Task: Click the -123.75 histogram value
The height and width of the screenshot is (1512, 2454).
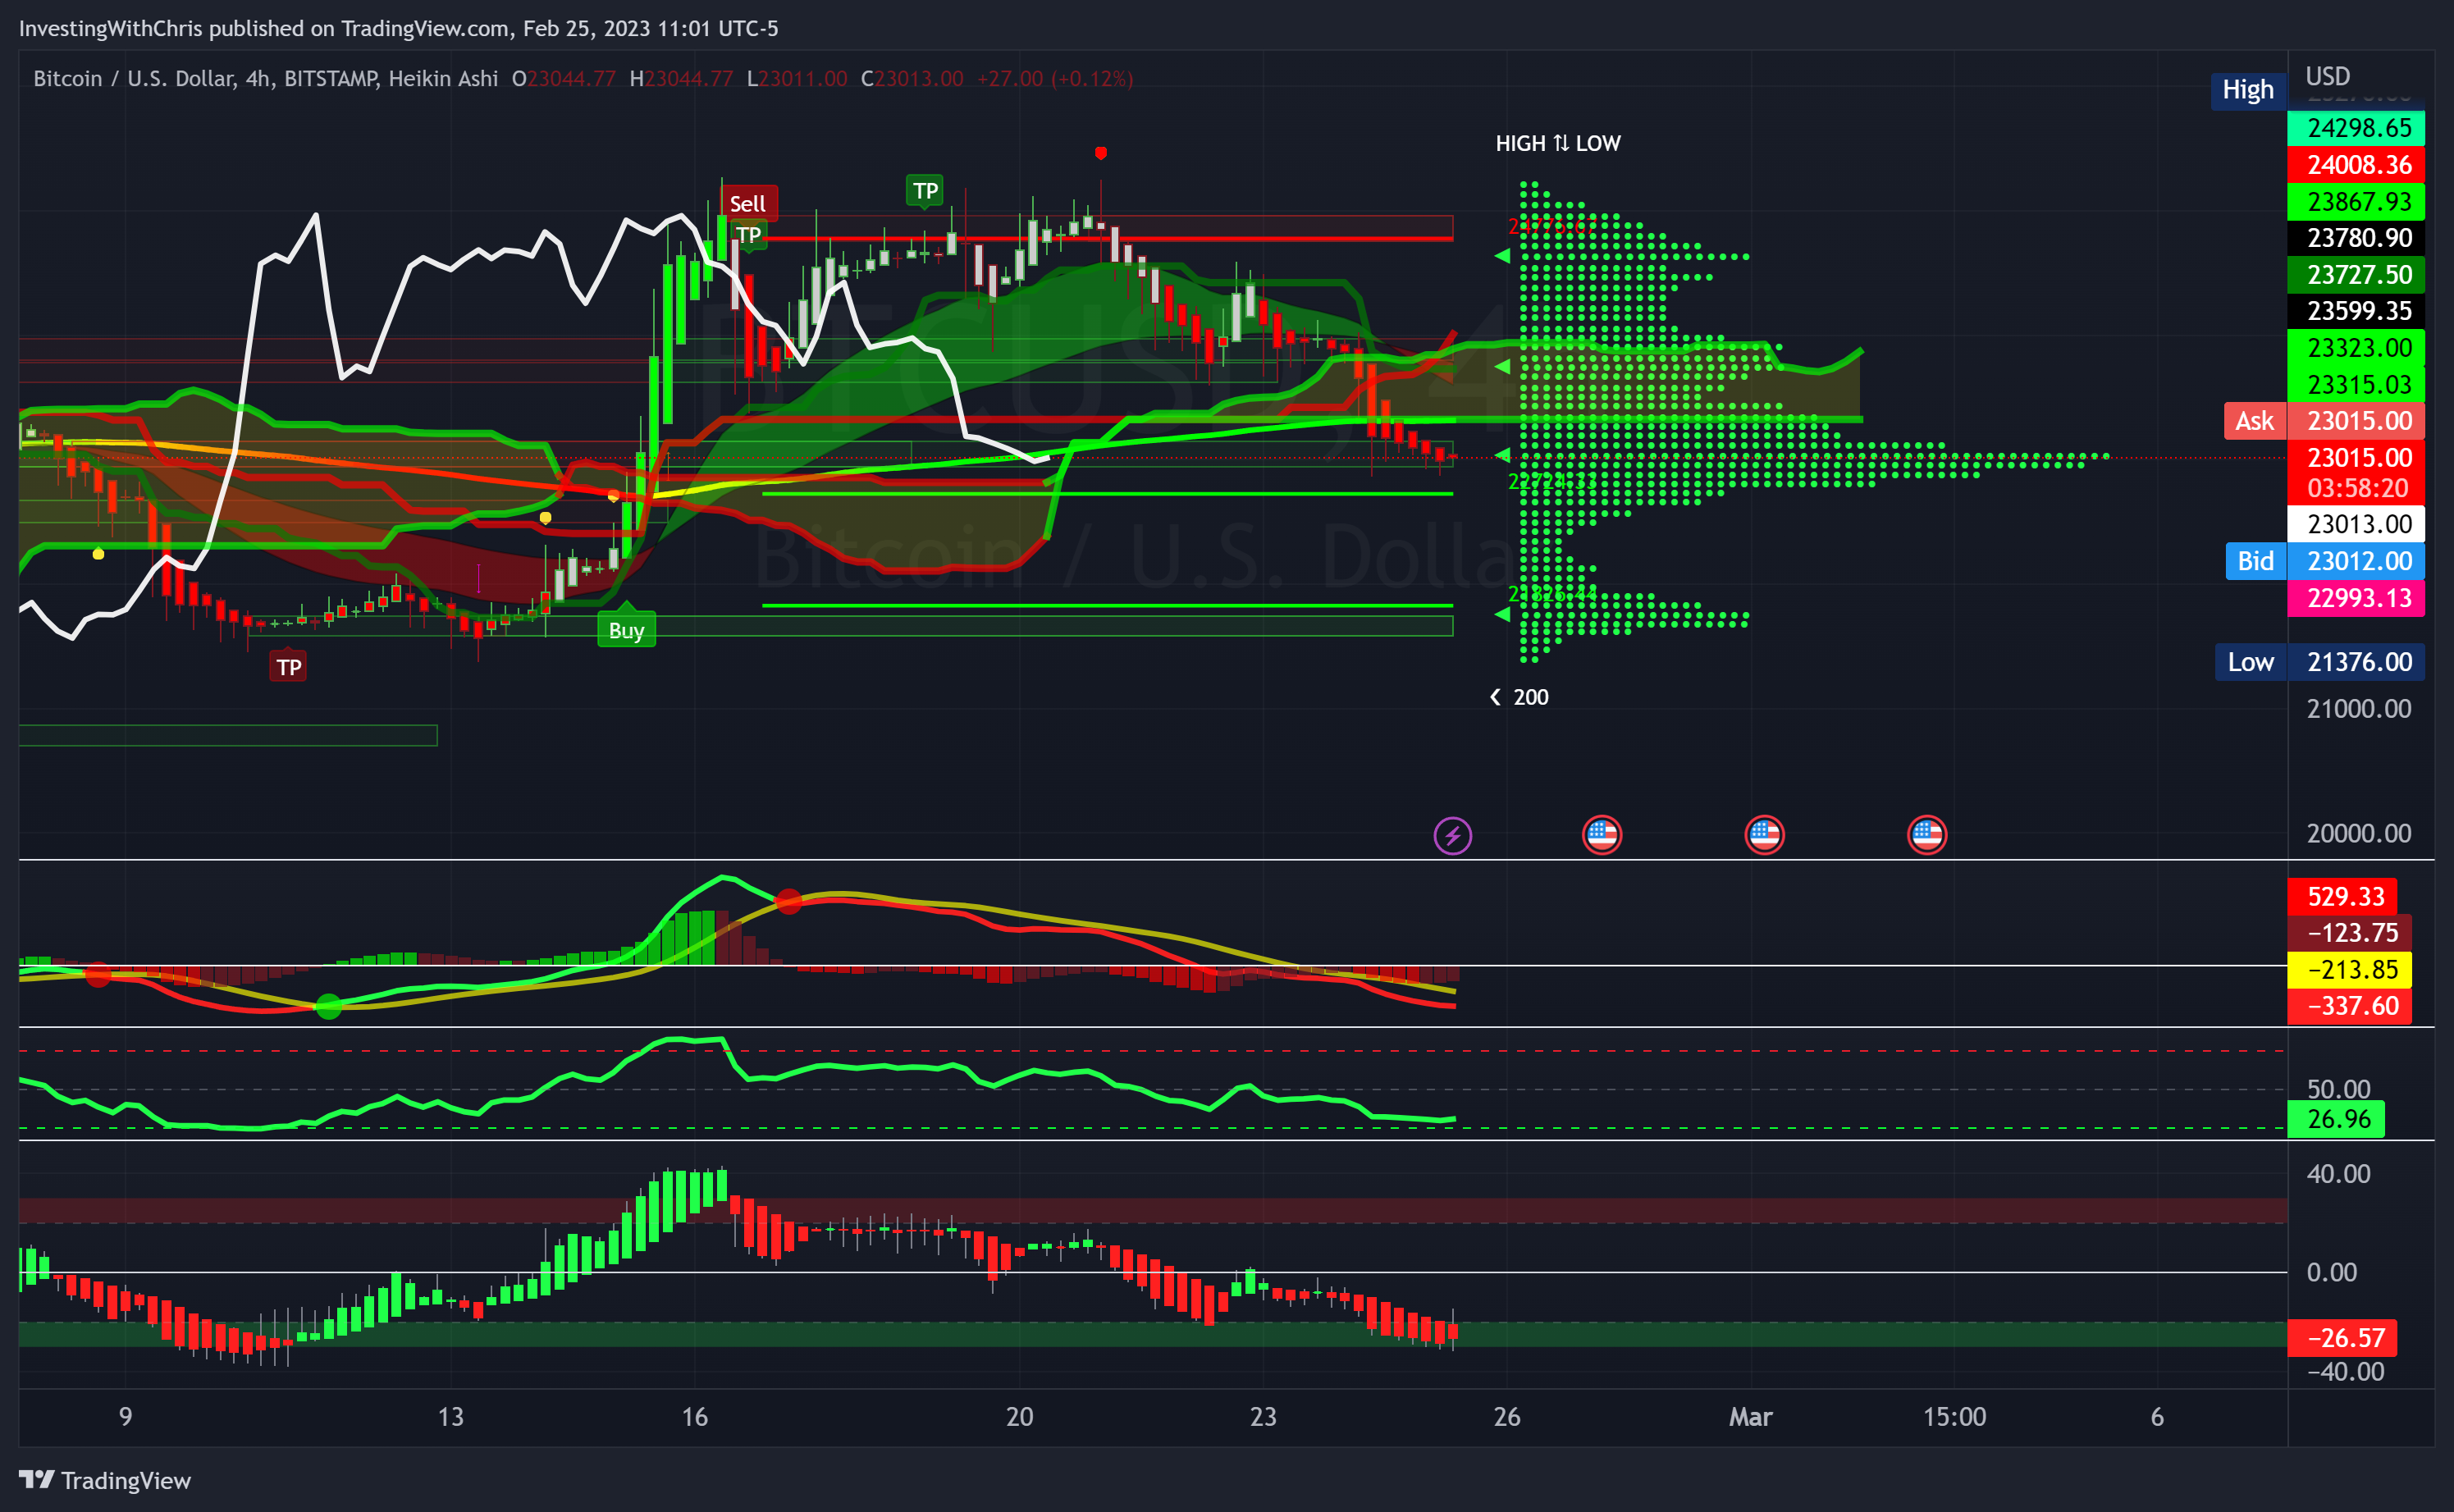Action: click(x=2349, y=933)
